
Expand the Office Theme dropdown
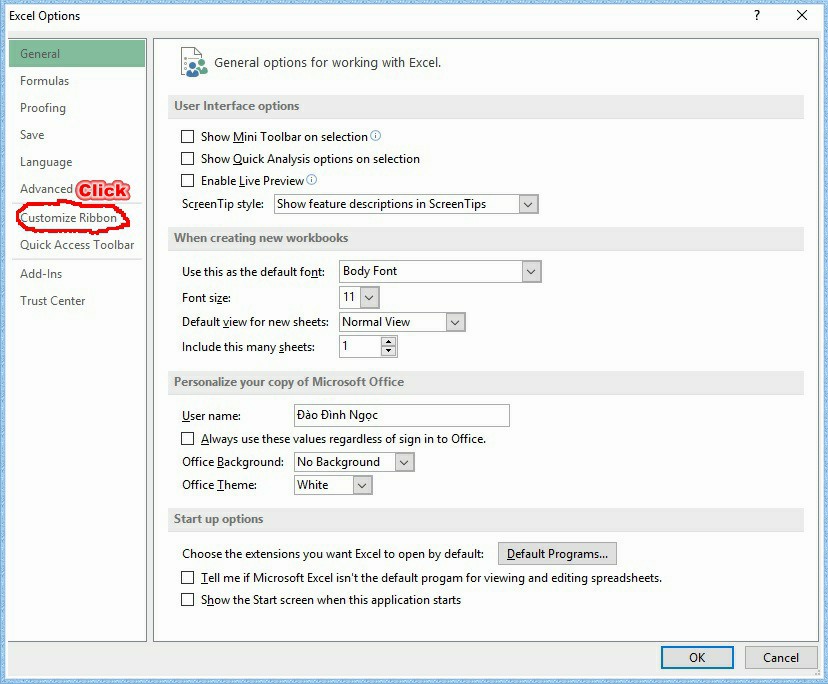coord(362,485)
